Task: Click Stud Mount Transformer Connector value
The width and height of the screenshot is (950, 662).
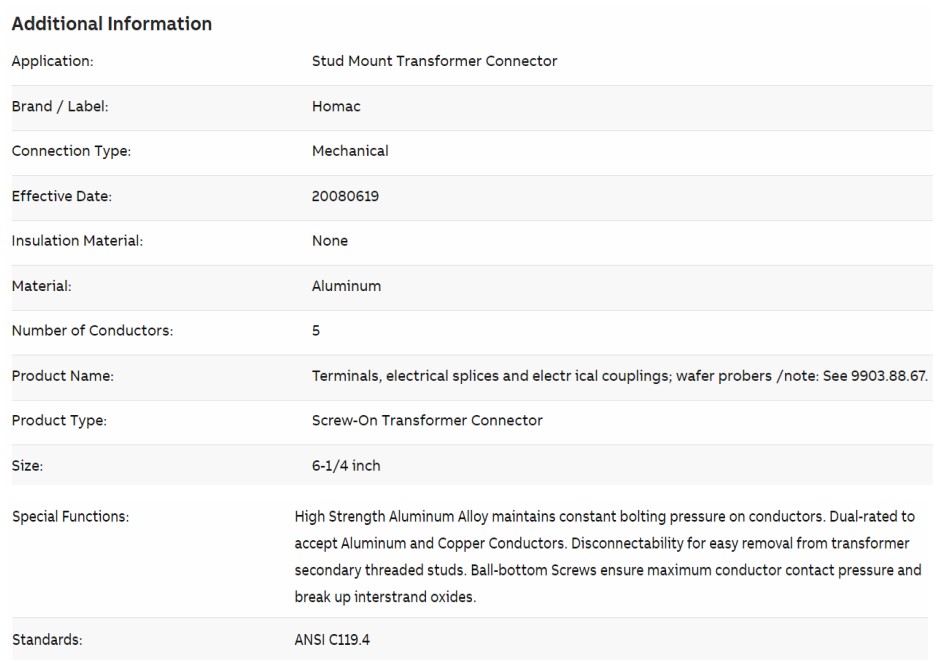Action: pos(434,61)
